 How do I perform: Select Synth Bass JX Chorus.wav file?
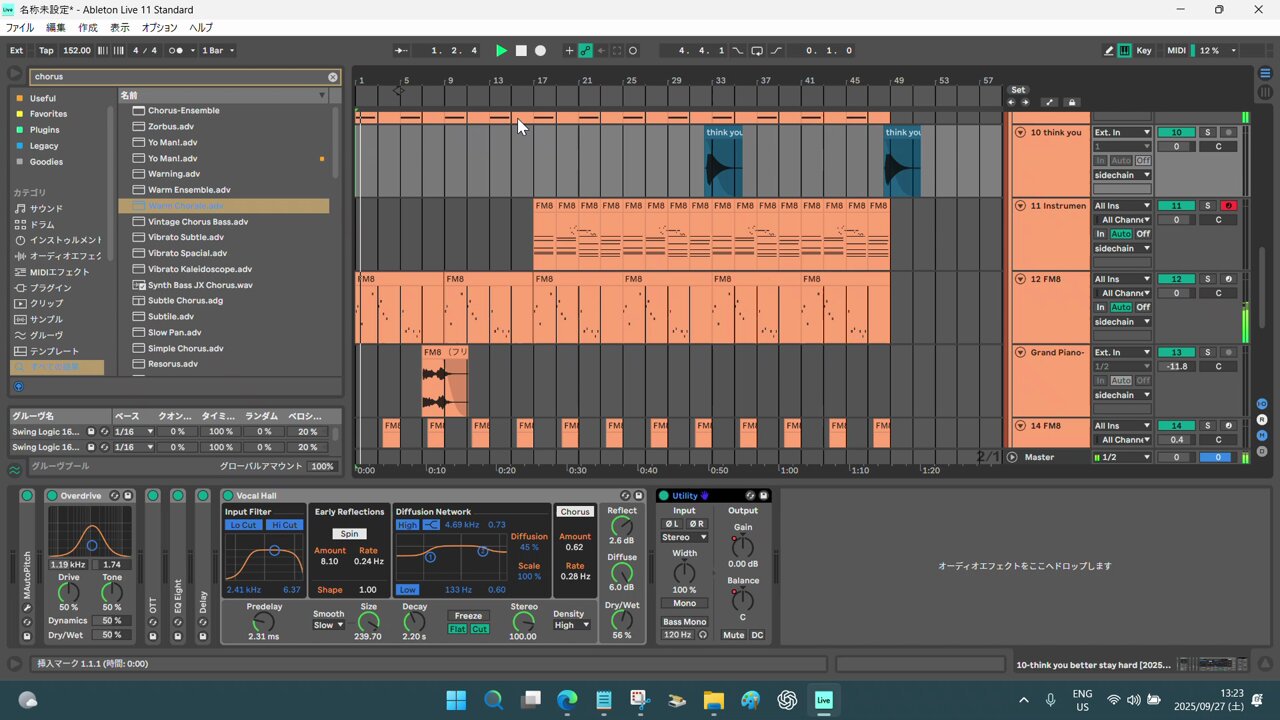(x=200, y=285)
